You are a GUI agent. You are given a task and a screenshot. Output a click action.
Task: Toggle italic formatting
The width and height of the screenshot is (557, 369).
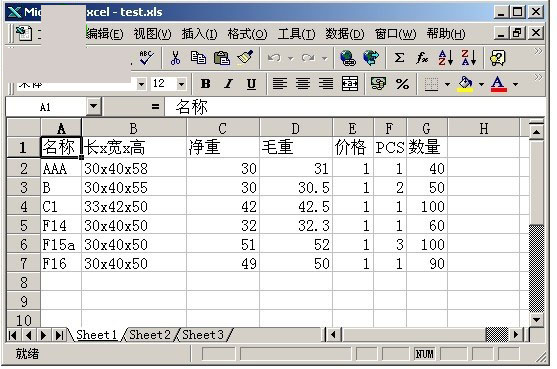(228, 84)
